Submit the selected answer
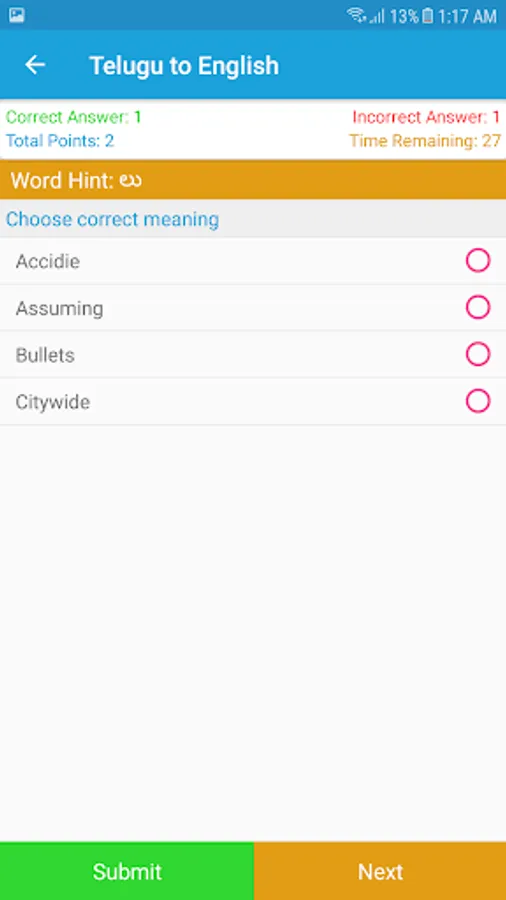Image resolution: width=506 pixels, height=900 pixels. point(127,871)
